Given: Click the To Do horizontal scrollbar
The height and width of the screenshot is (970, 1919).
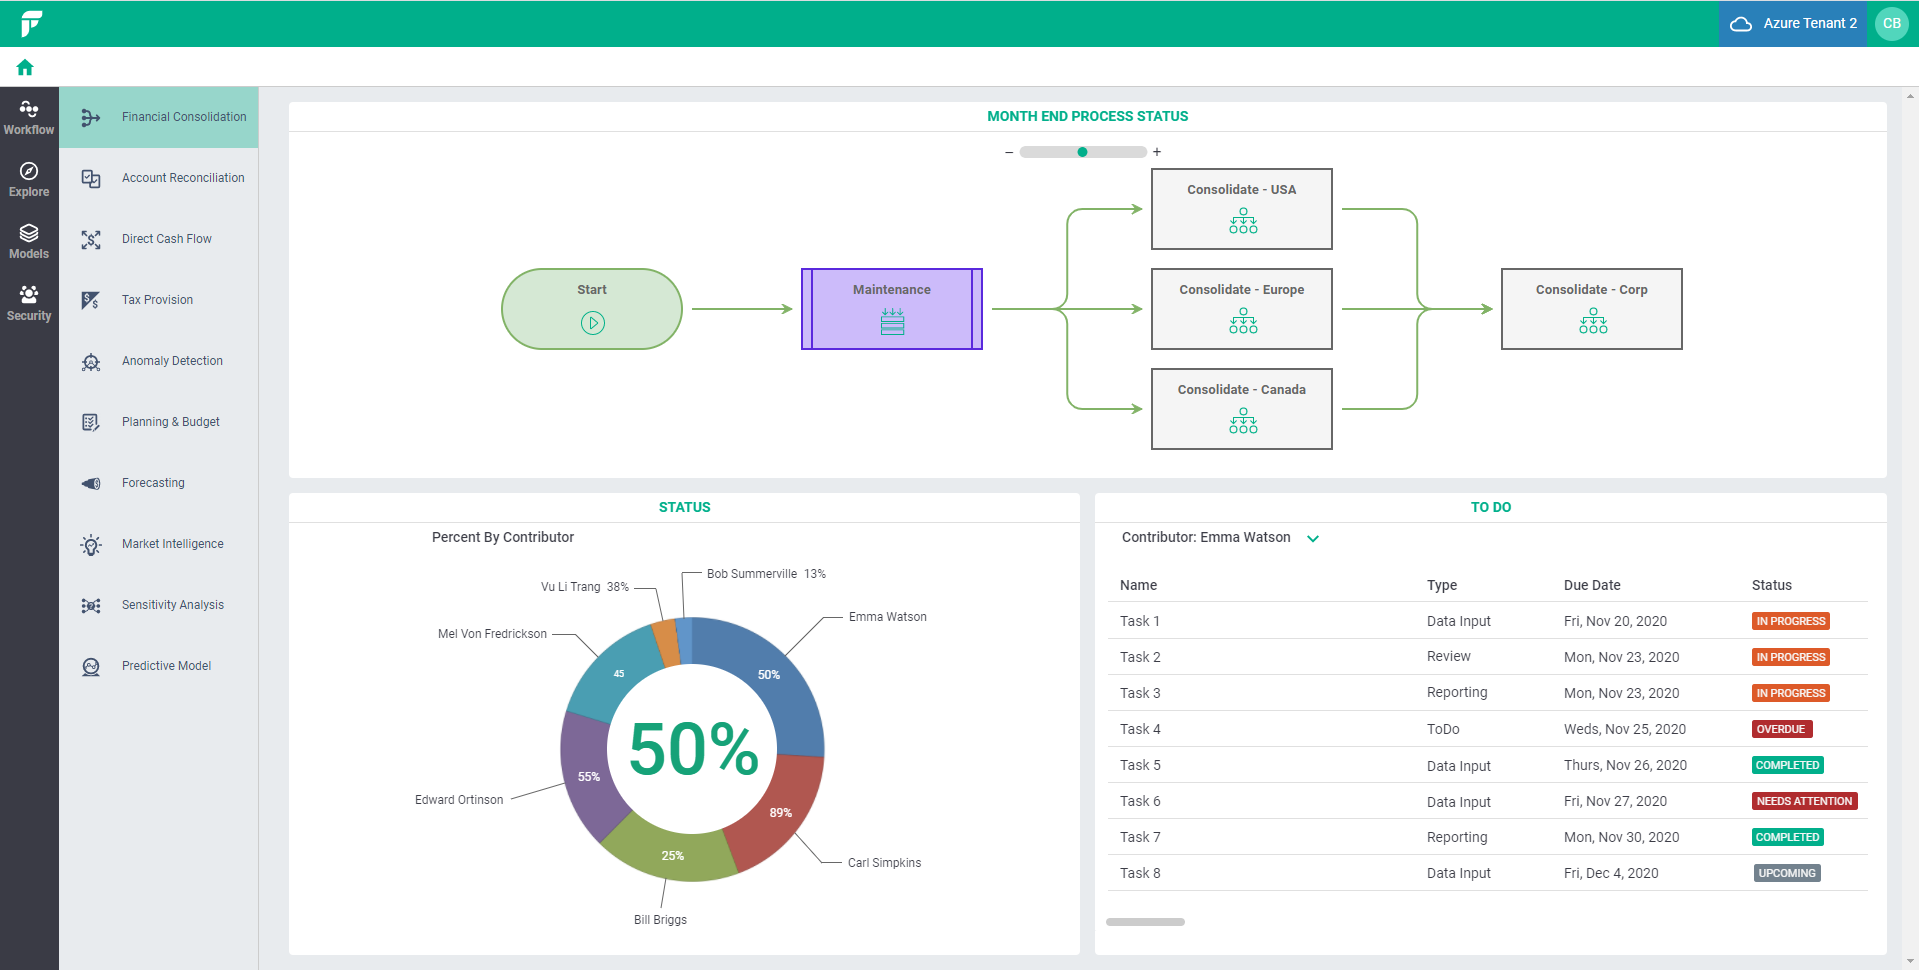Looking at the screenshot, I should [1145, 922].
